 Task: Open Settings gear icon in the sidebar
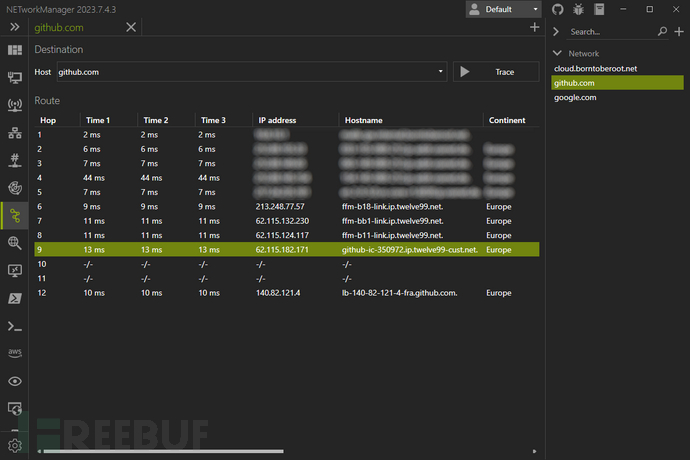15,445
